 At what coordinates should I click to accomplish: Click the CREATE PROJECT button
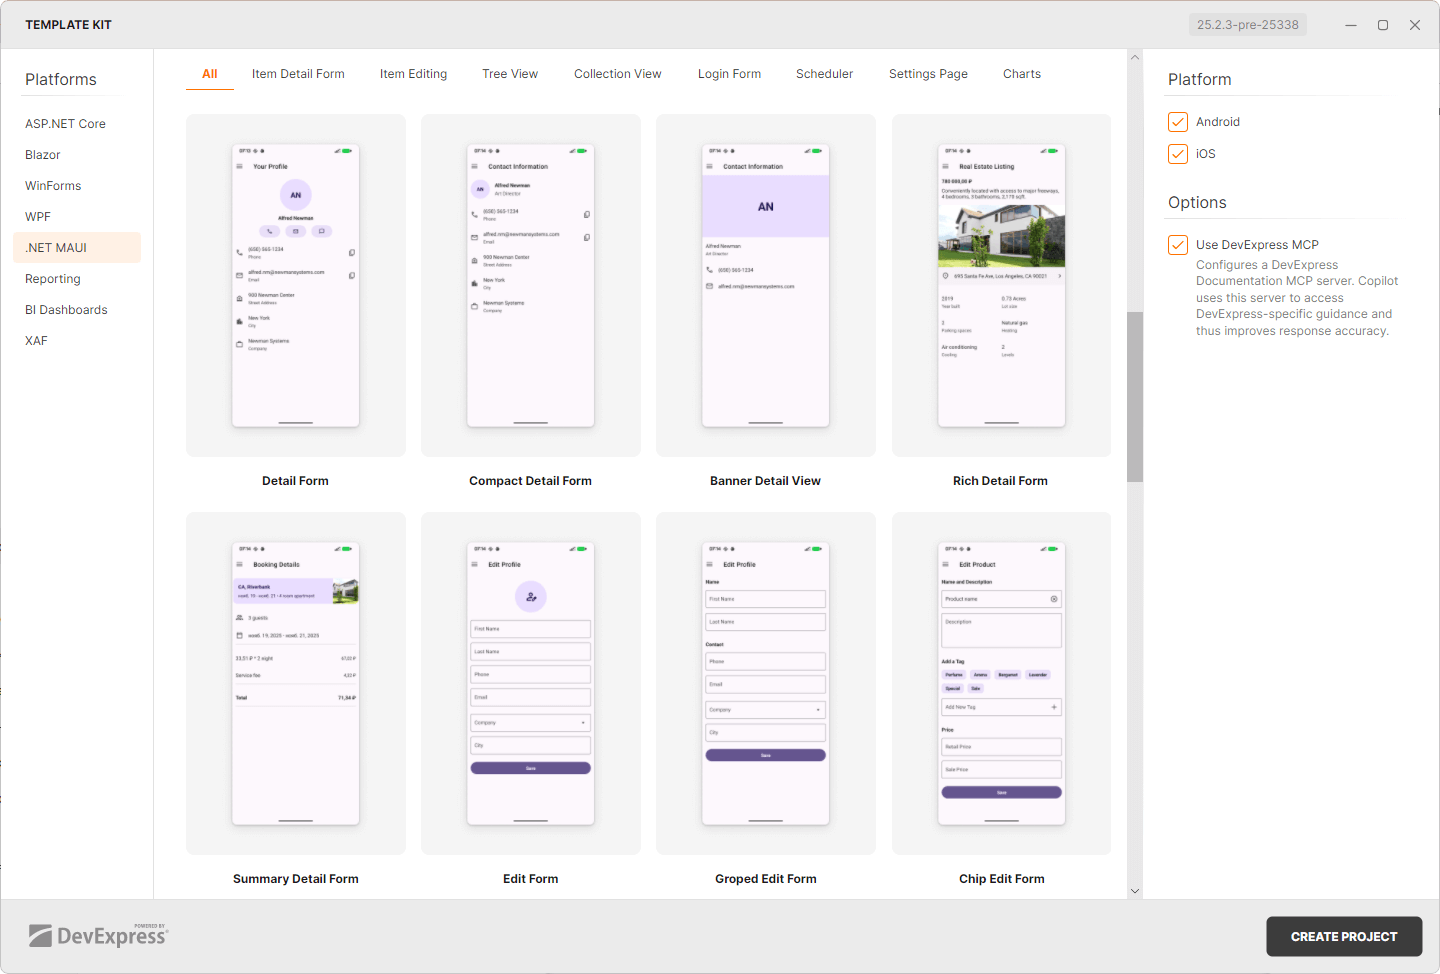click(1343, 936)
